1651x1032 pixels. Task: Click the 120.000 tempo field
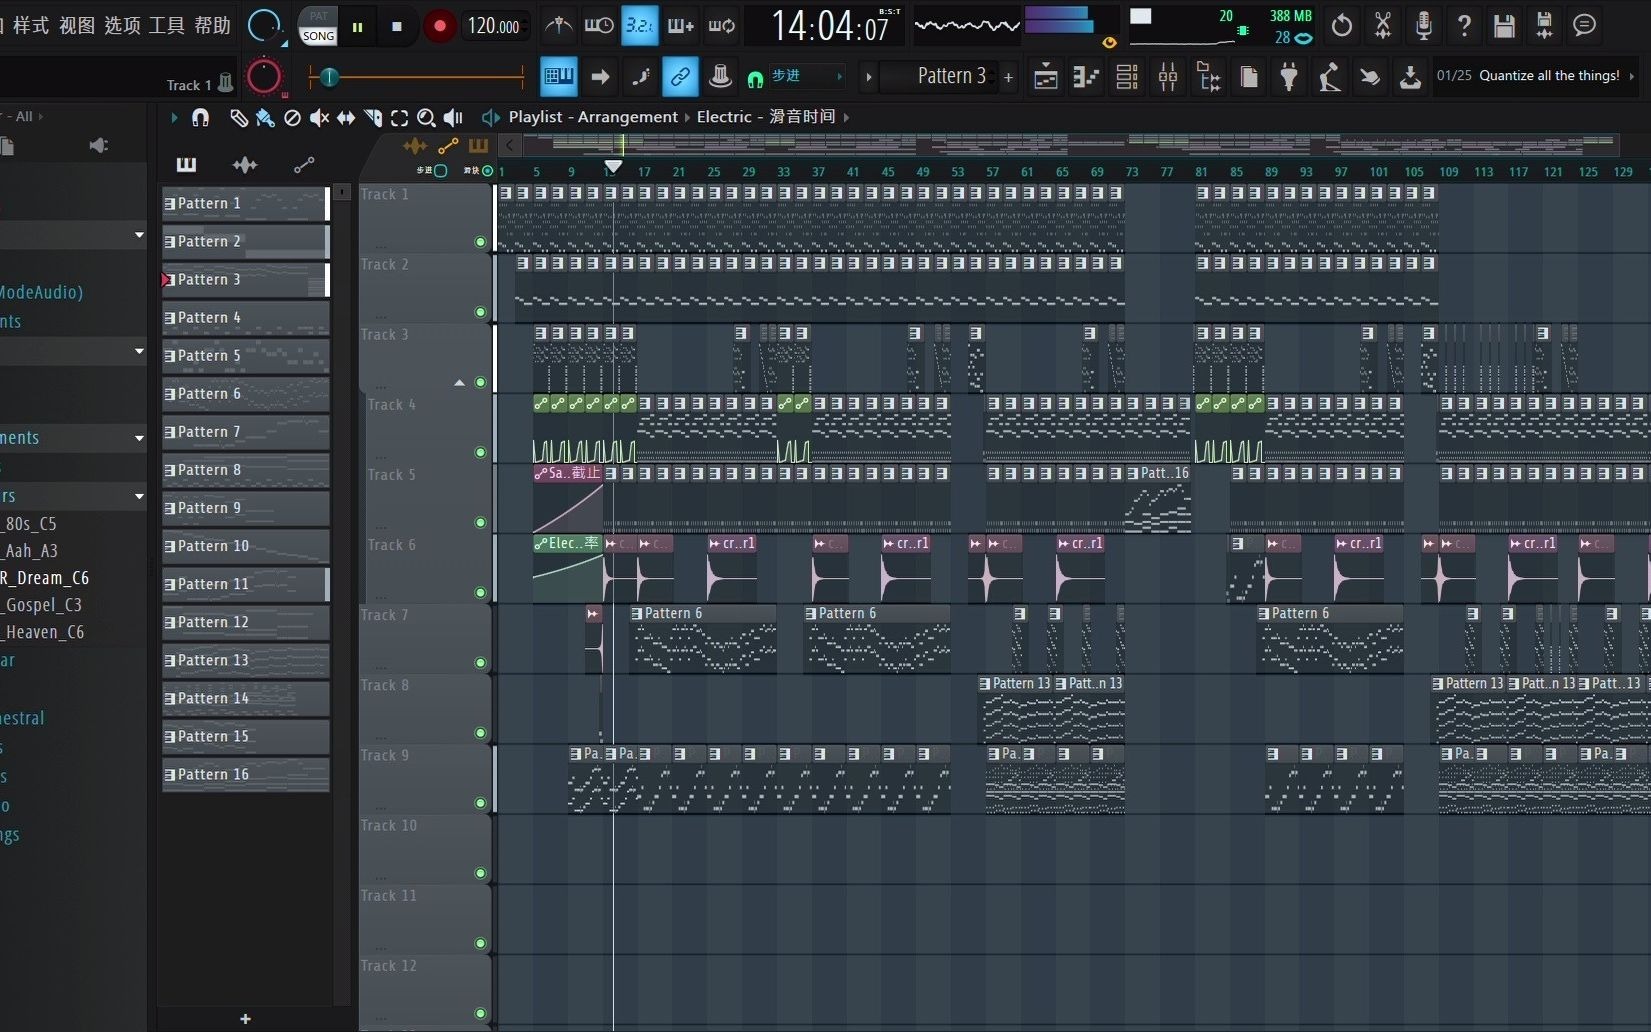tap(494, 27)
